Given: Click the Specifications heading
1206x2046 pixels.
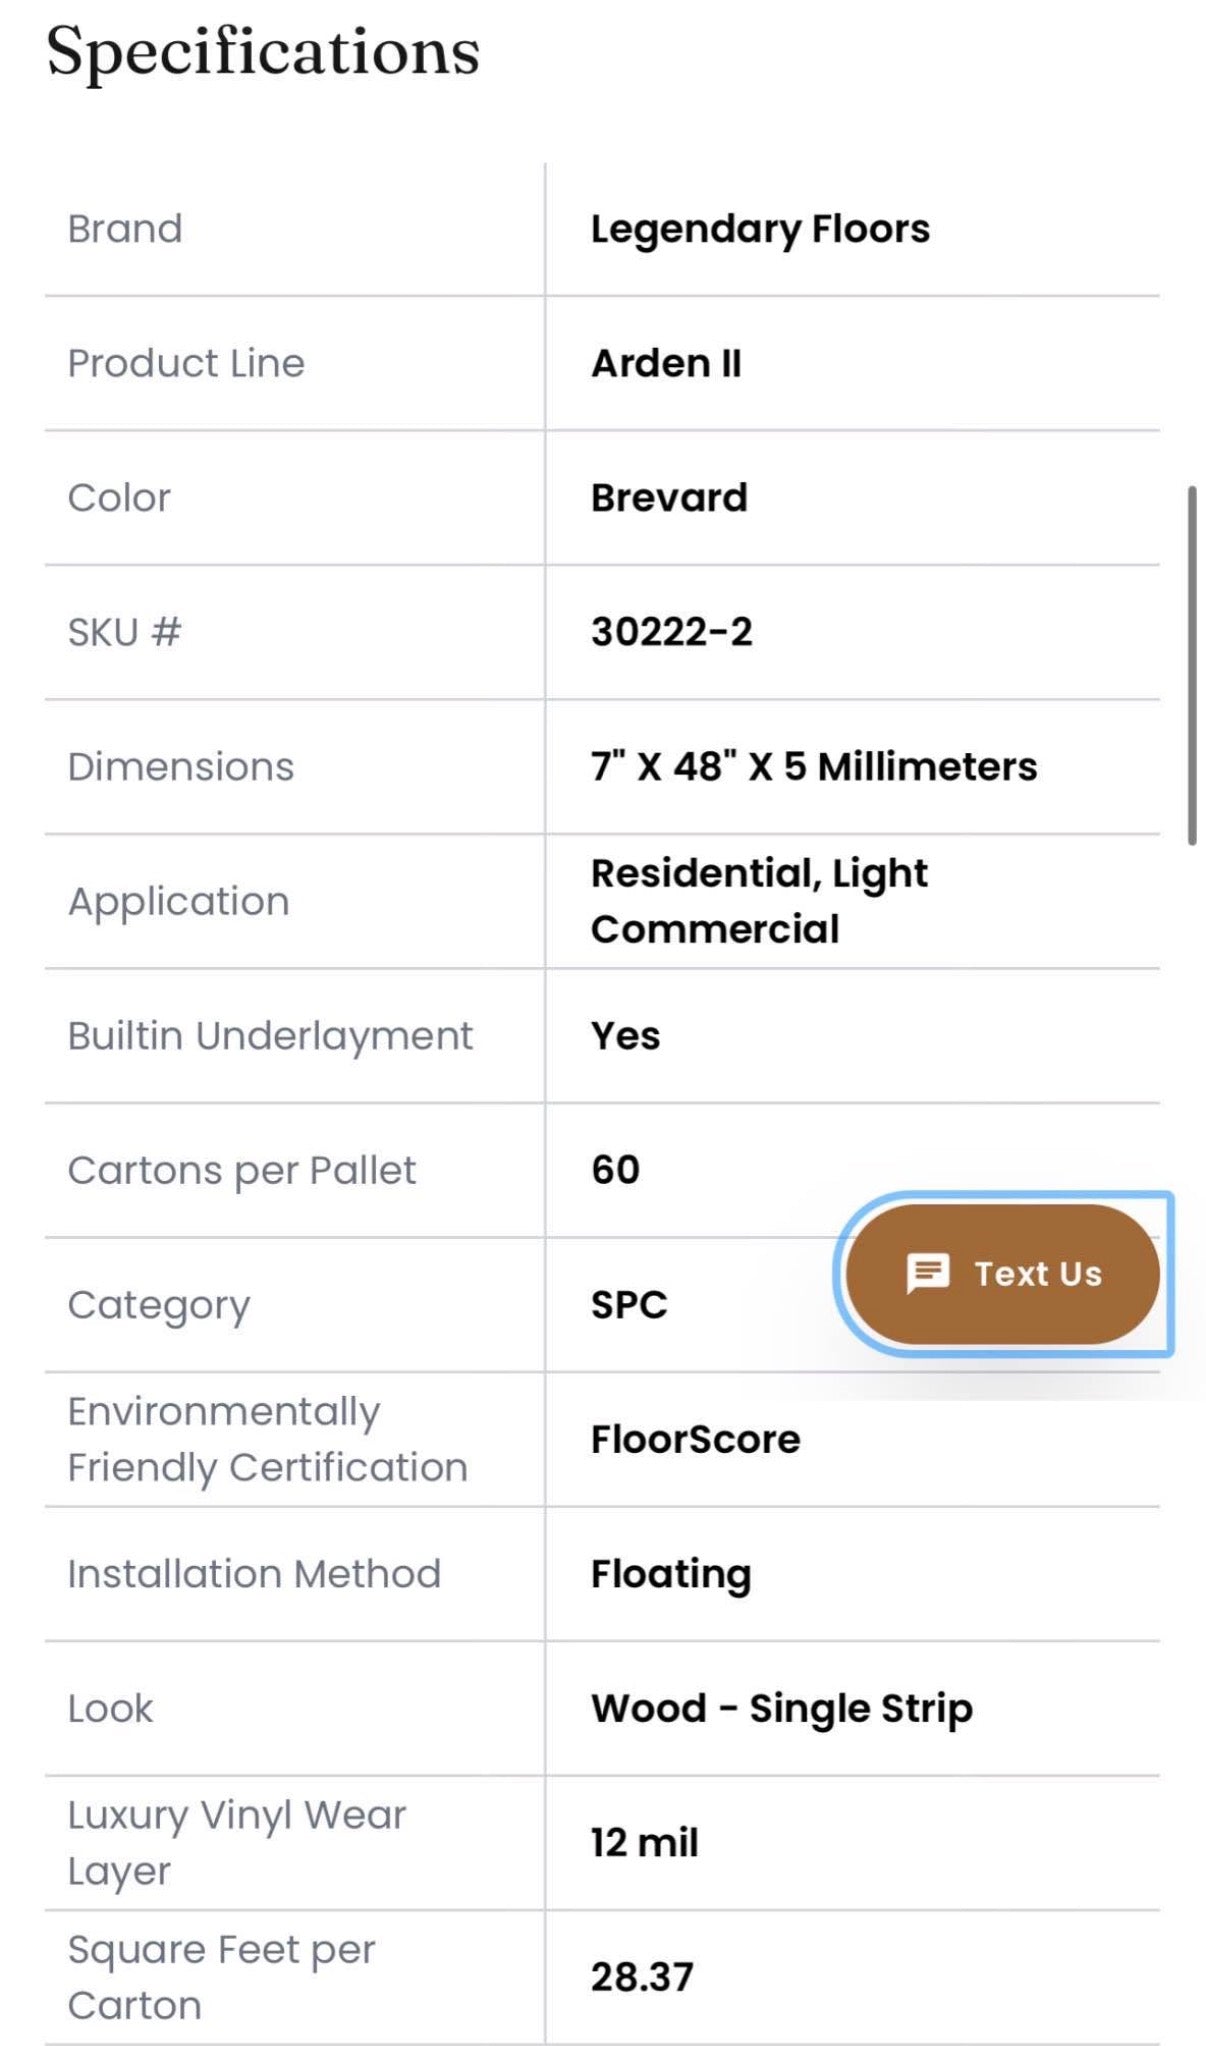Looking at the screenshot, I should [x=263, y=52].
